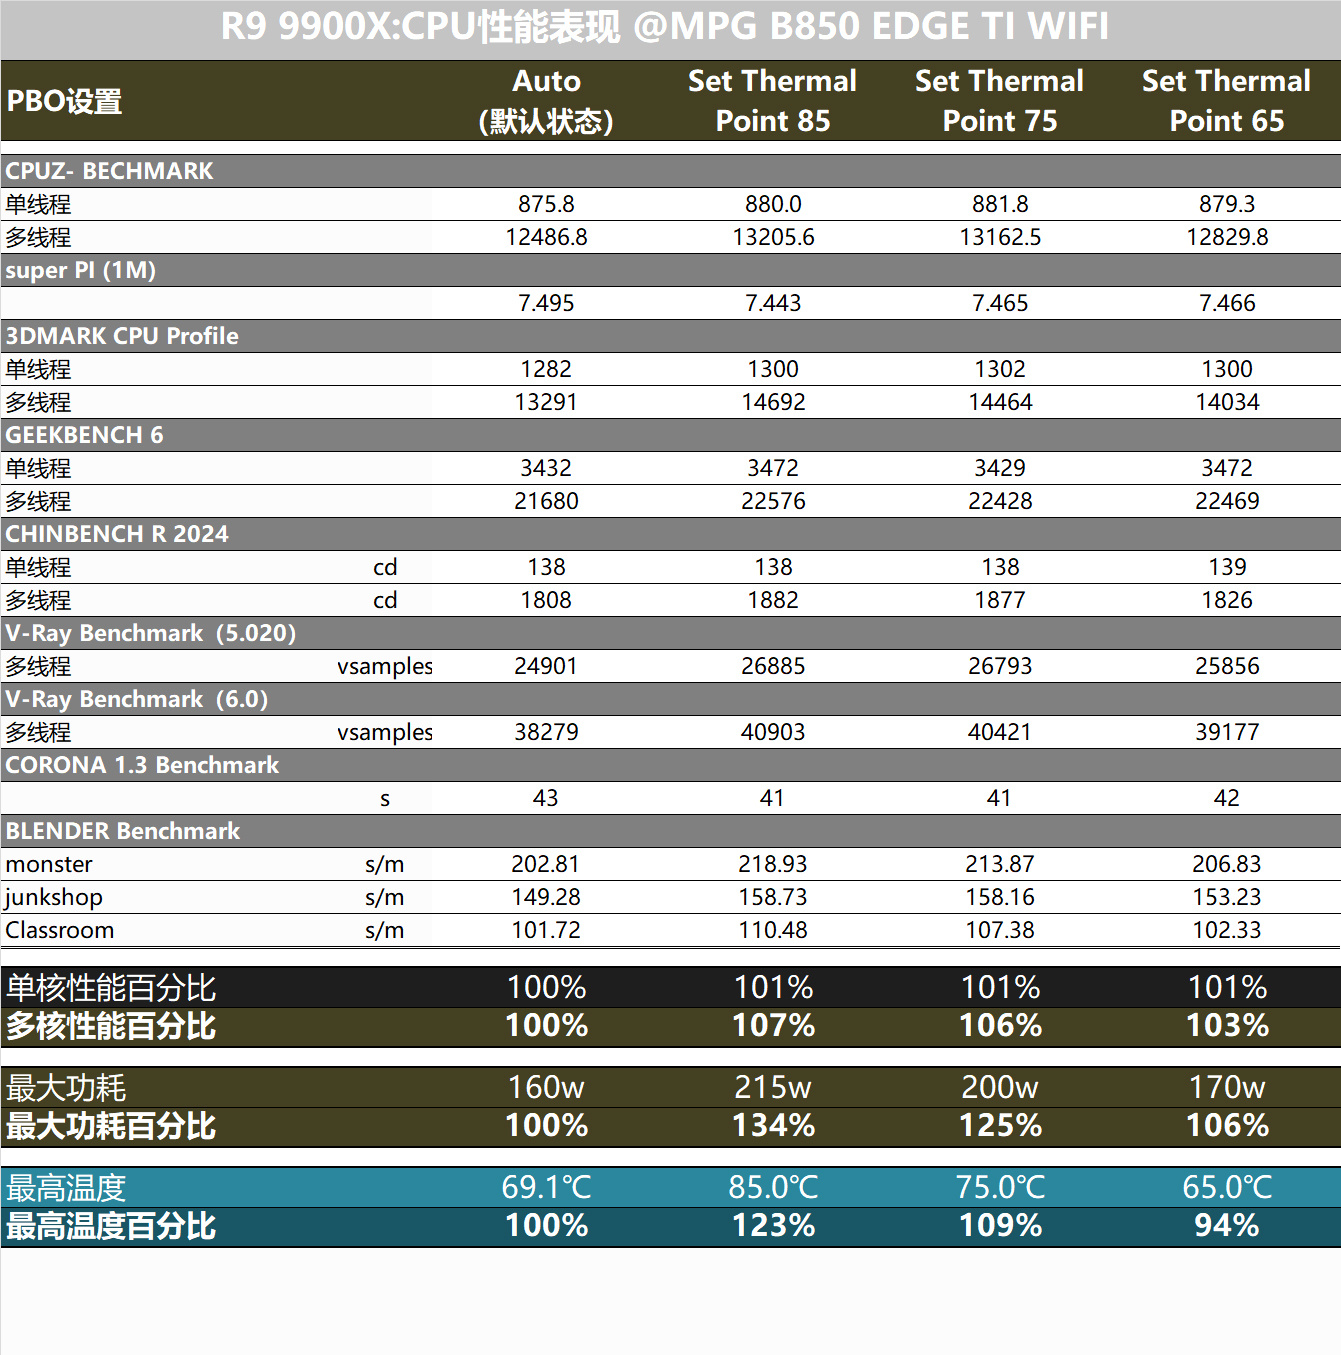
Task: Select the Blender monster value "218.93"
Action: 773,864
